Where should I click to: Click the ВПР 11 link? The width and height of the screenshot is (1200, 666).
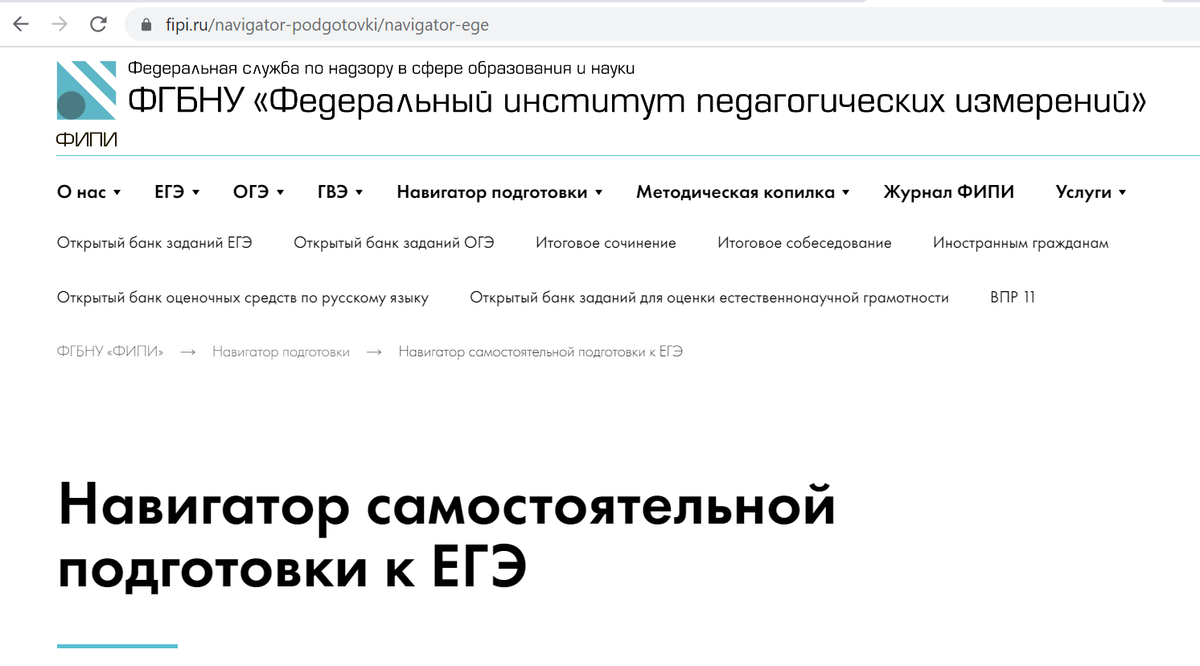[1013, 297]
